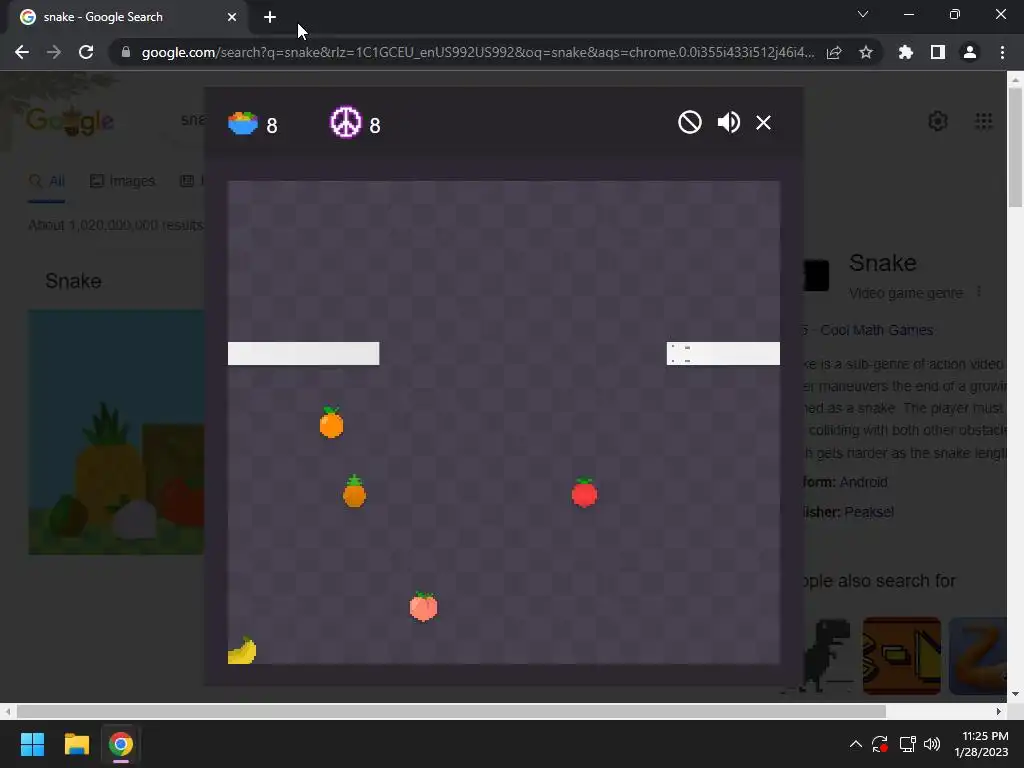The width and height of the screenshot is (1024, 768).
Task: Open a new browser tab
Action: [270, 17]
